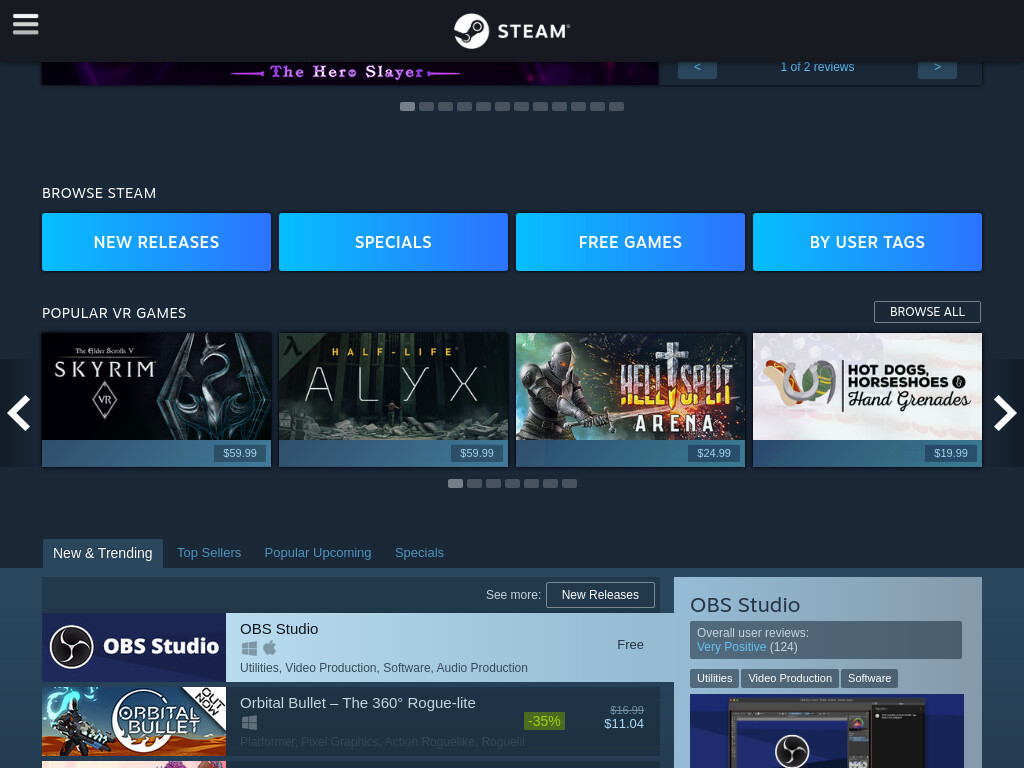Open Hot Dogs, Horseshoes & Hand Grenades card
1024x768 pixels.
[867, 400]
